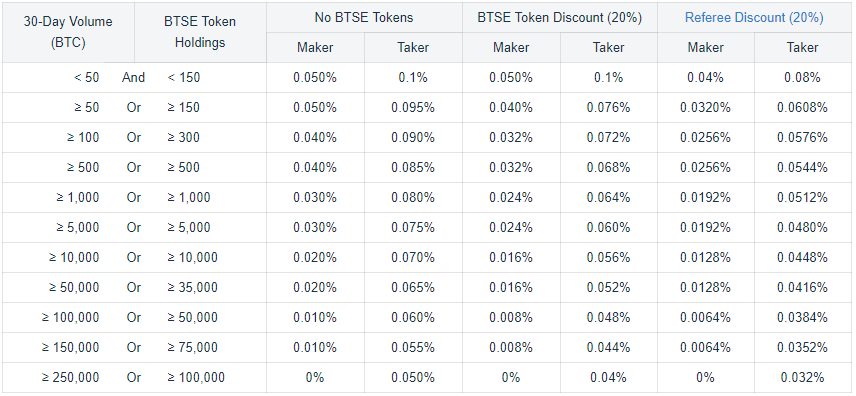The height and width of the screenshot is (396, 856).
Task: Select the 0.04% referee maker fee cell
Action: pos(705,78)
